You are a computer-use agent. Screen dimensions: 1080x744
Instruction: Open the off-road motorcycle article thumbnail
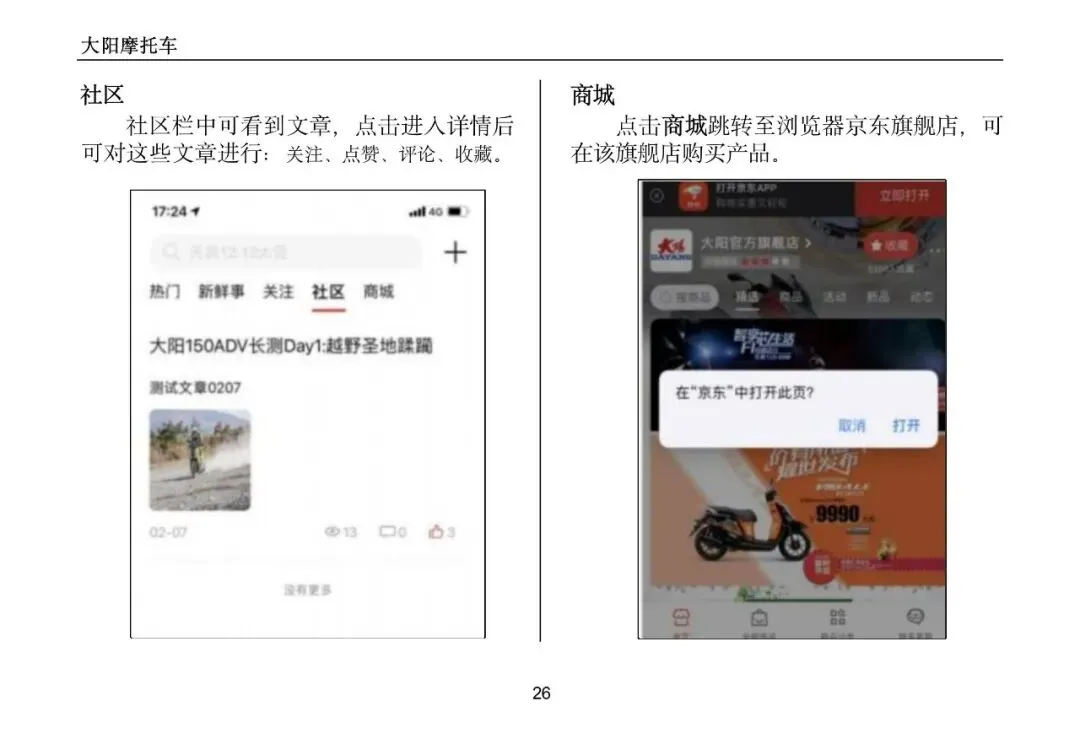click(200, 459)
